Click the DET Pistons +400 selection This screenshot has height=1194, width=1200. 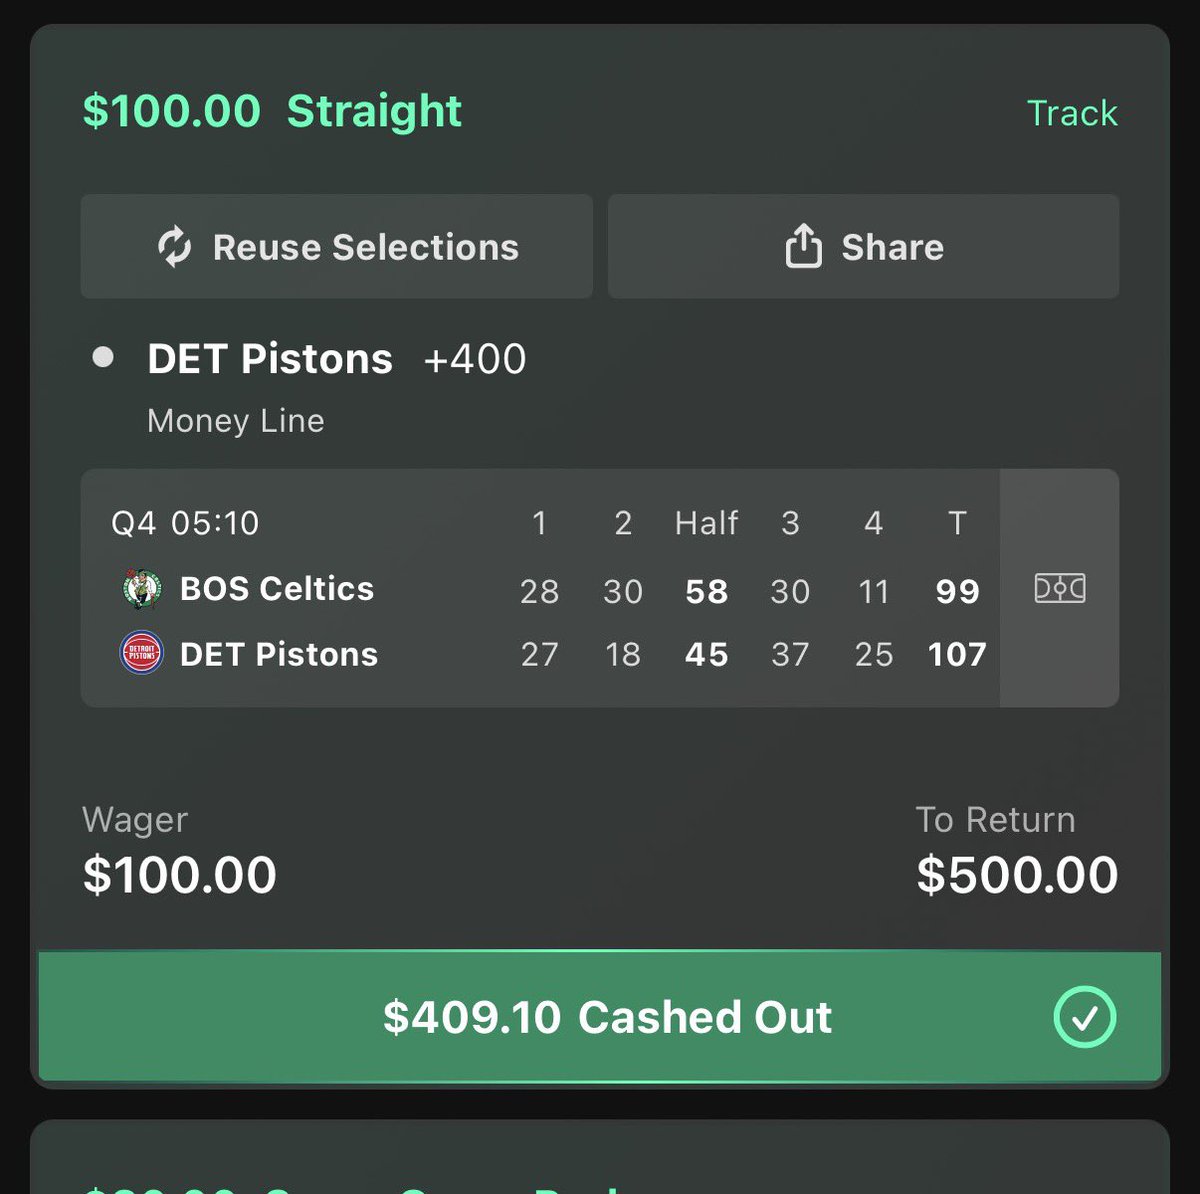pyautogui.click(x=336, y=358)
